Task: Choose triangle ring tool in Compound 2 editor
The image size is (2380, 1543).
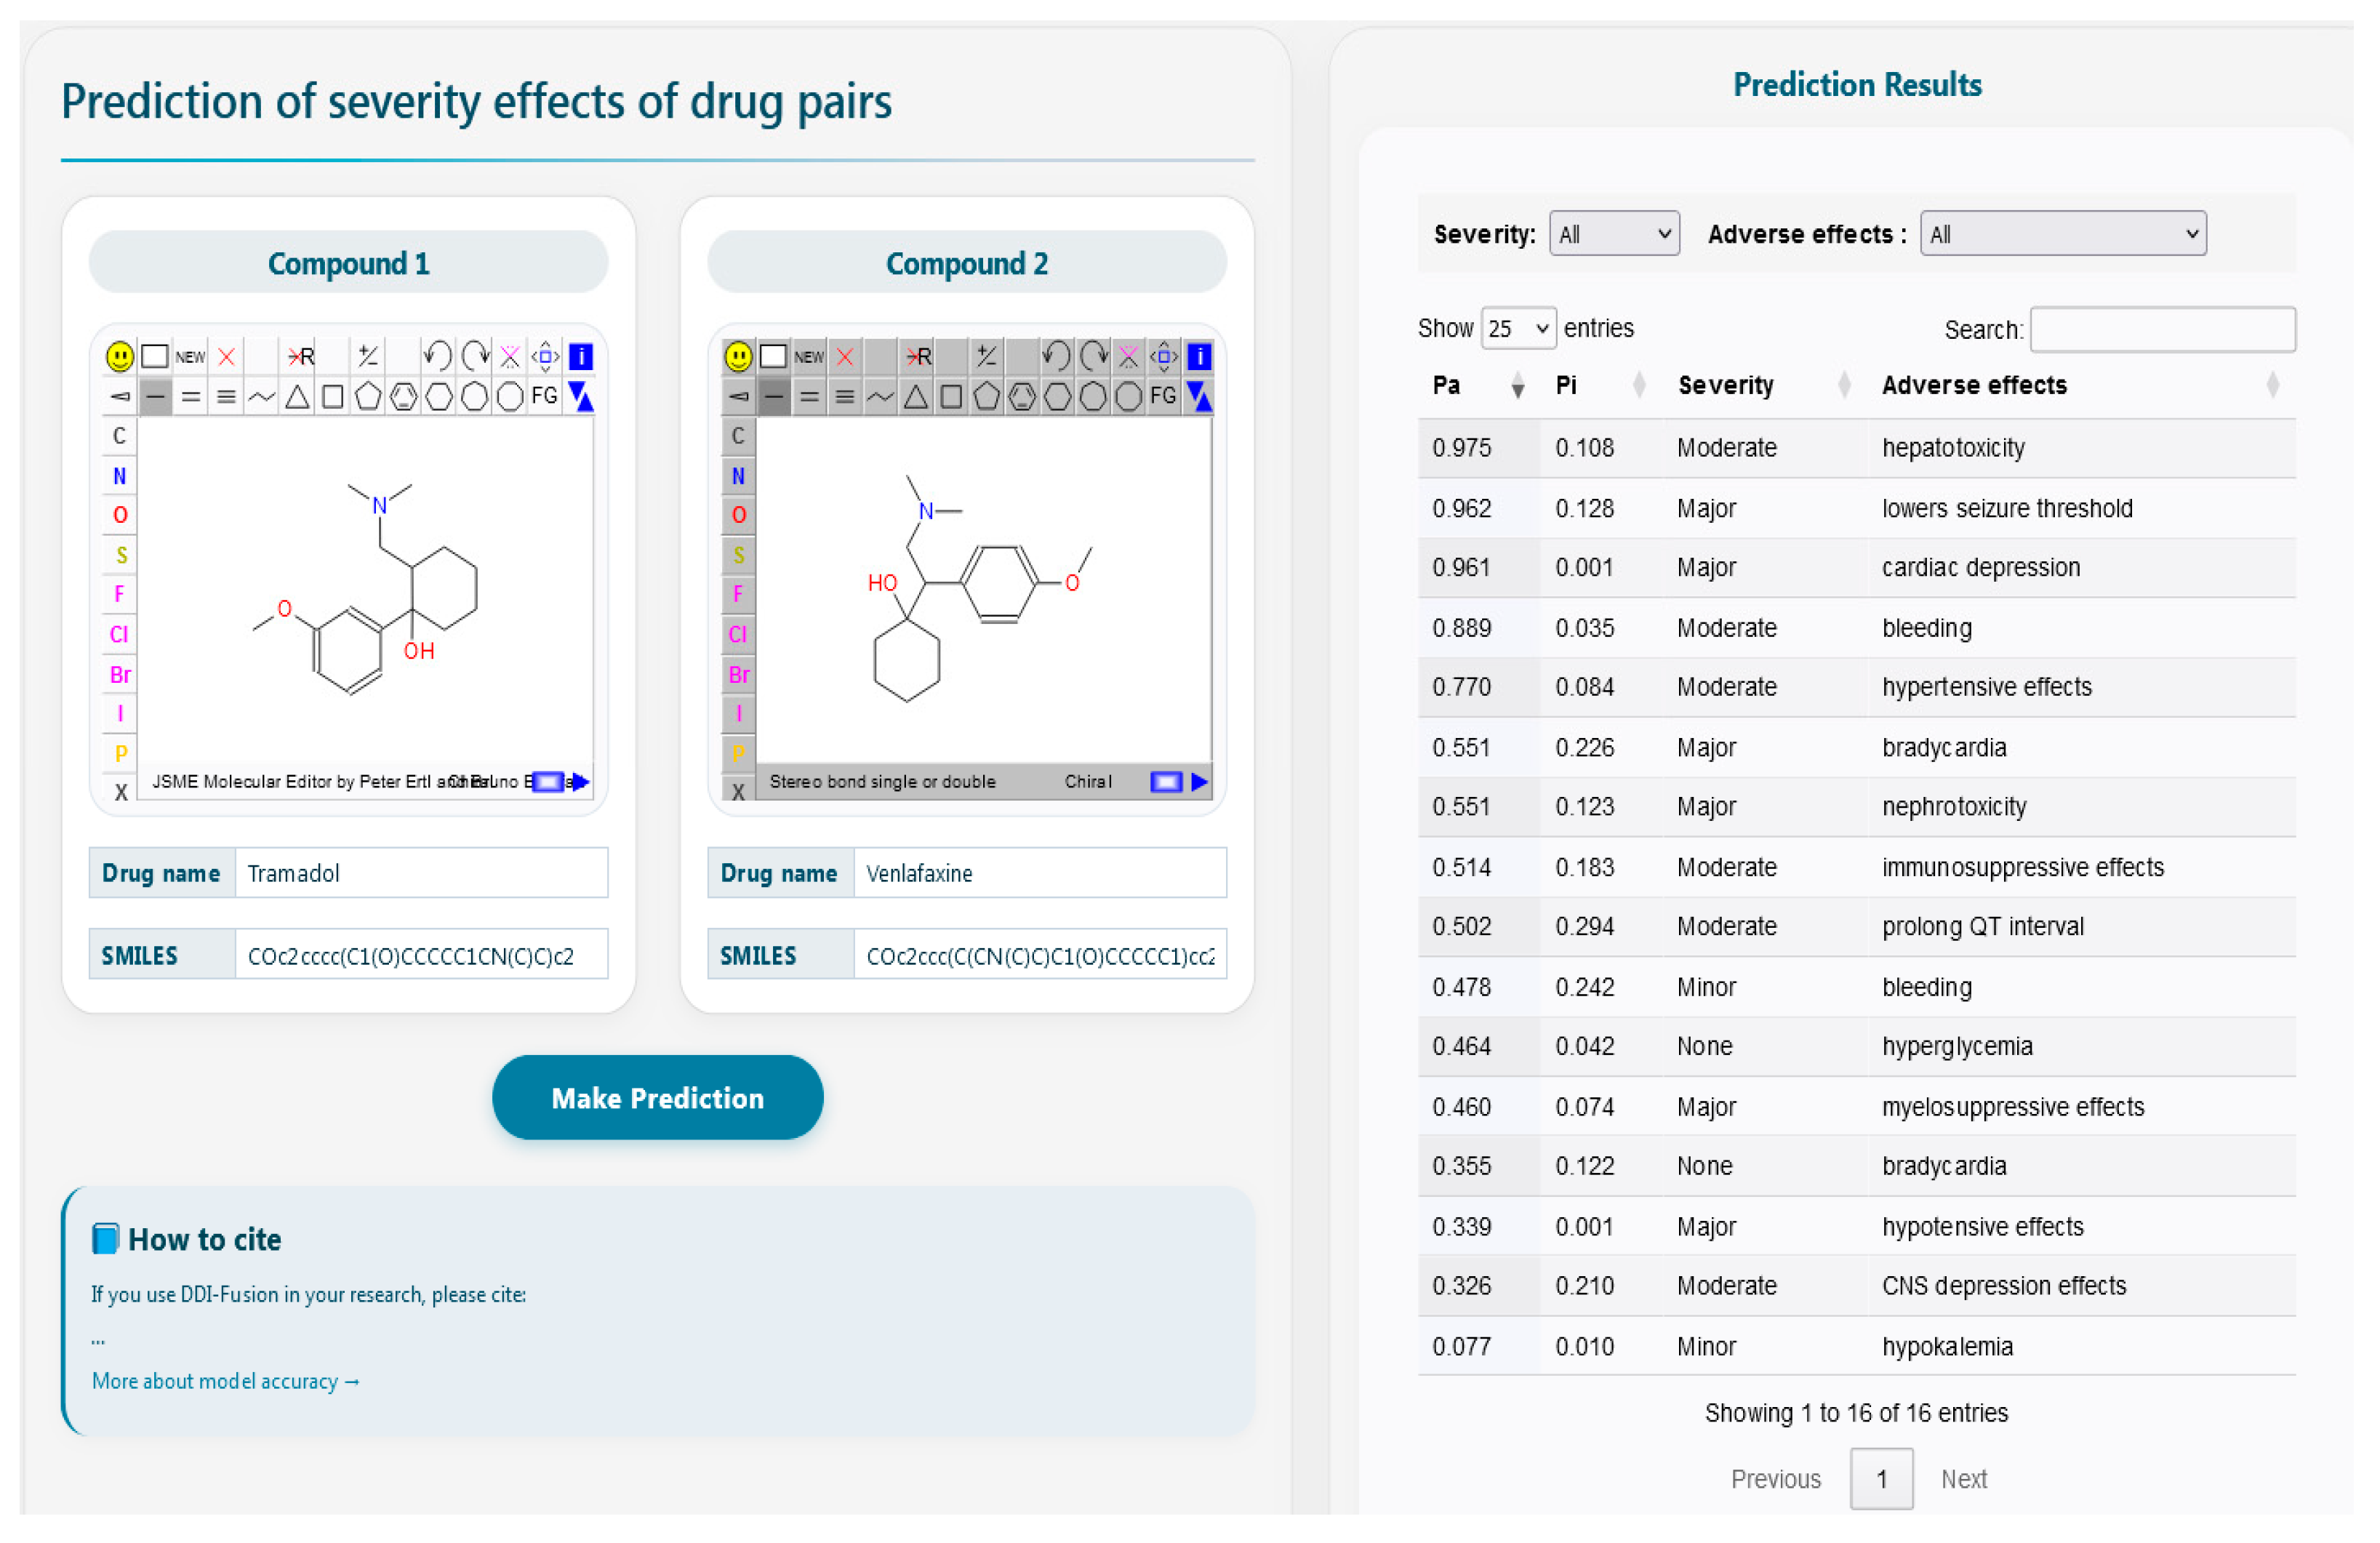Action: pos(915,397)
